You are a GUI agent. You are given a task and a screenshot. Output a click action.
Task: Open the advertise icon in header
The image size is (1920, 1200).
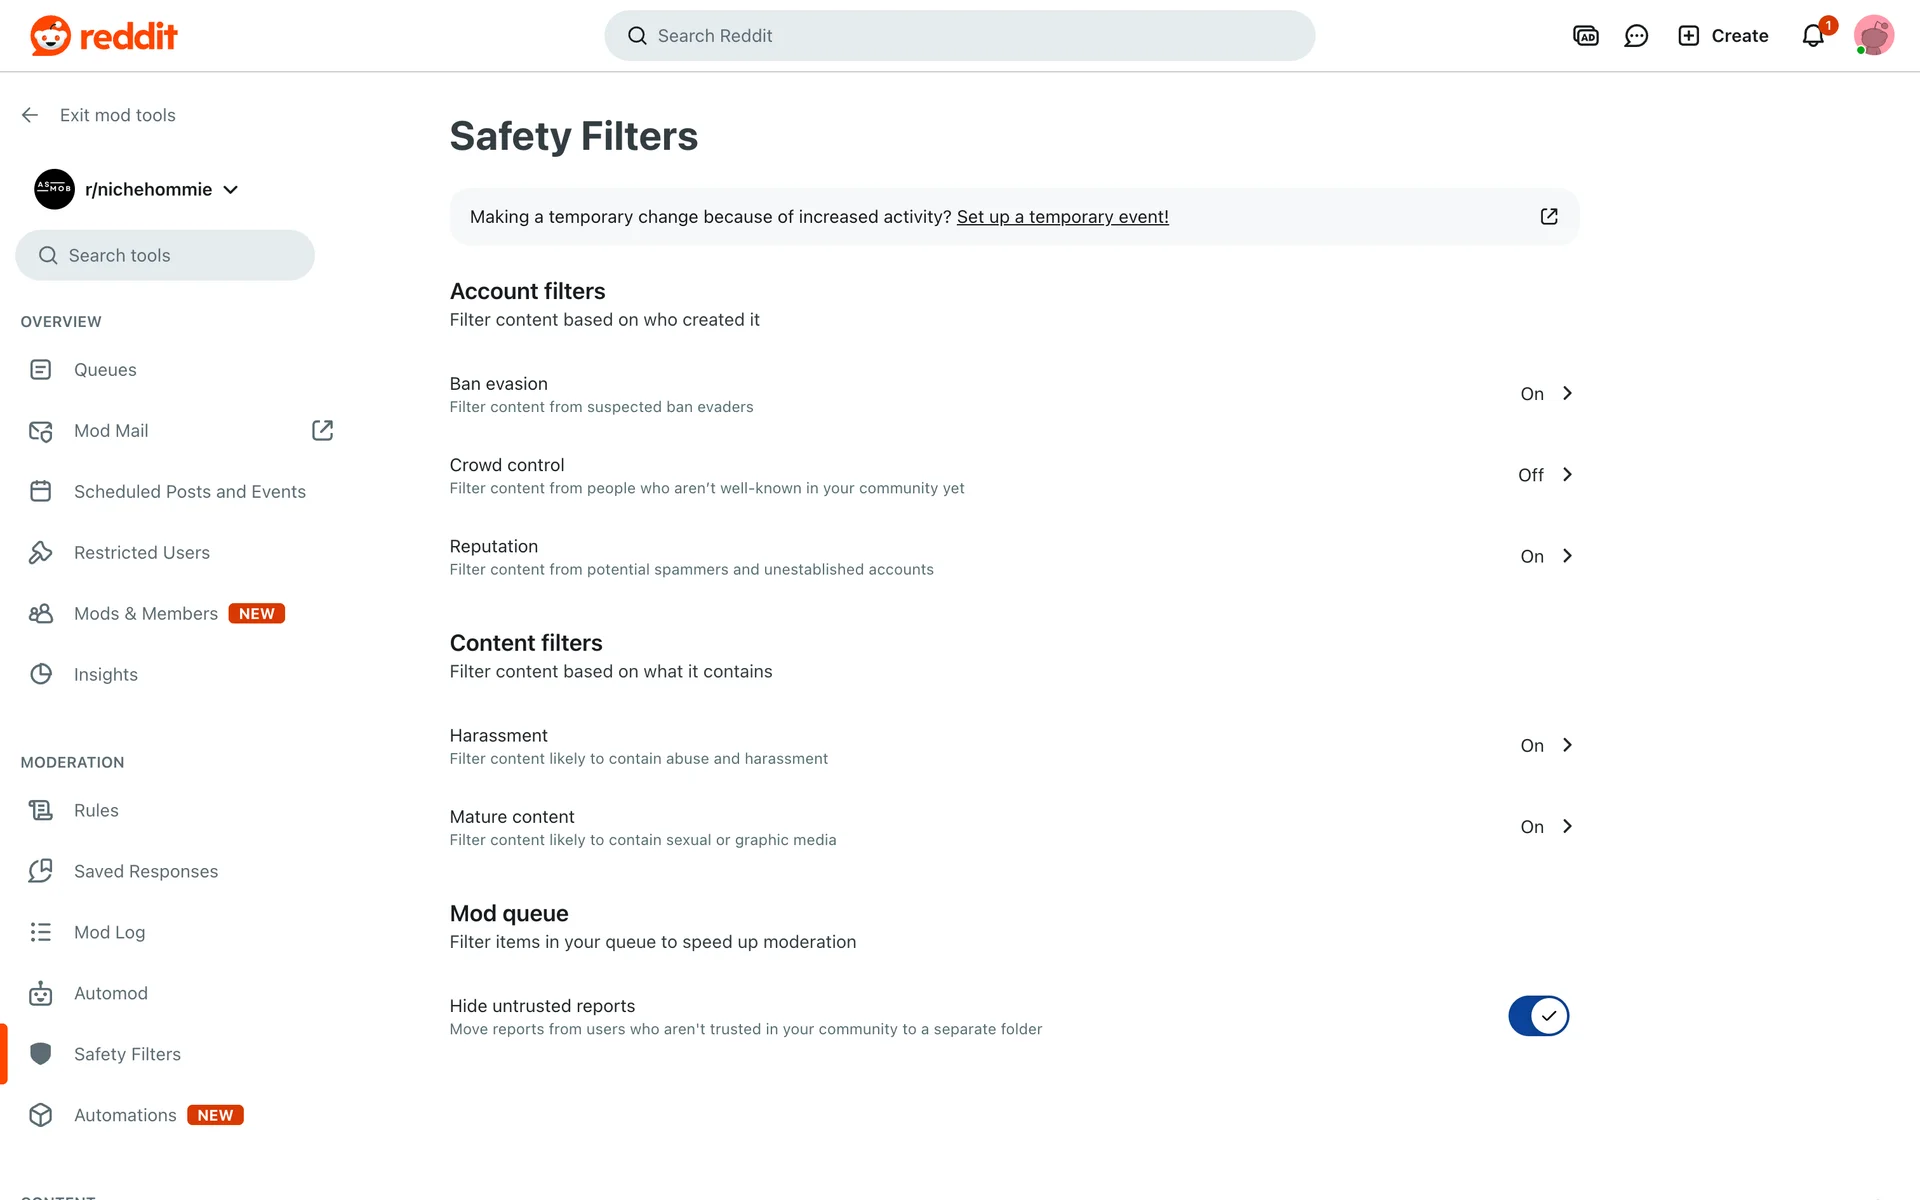point(1586,36)
